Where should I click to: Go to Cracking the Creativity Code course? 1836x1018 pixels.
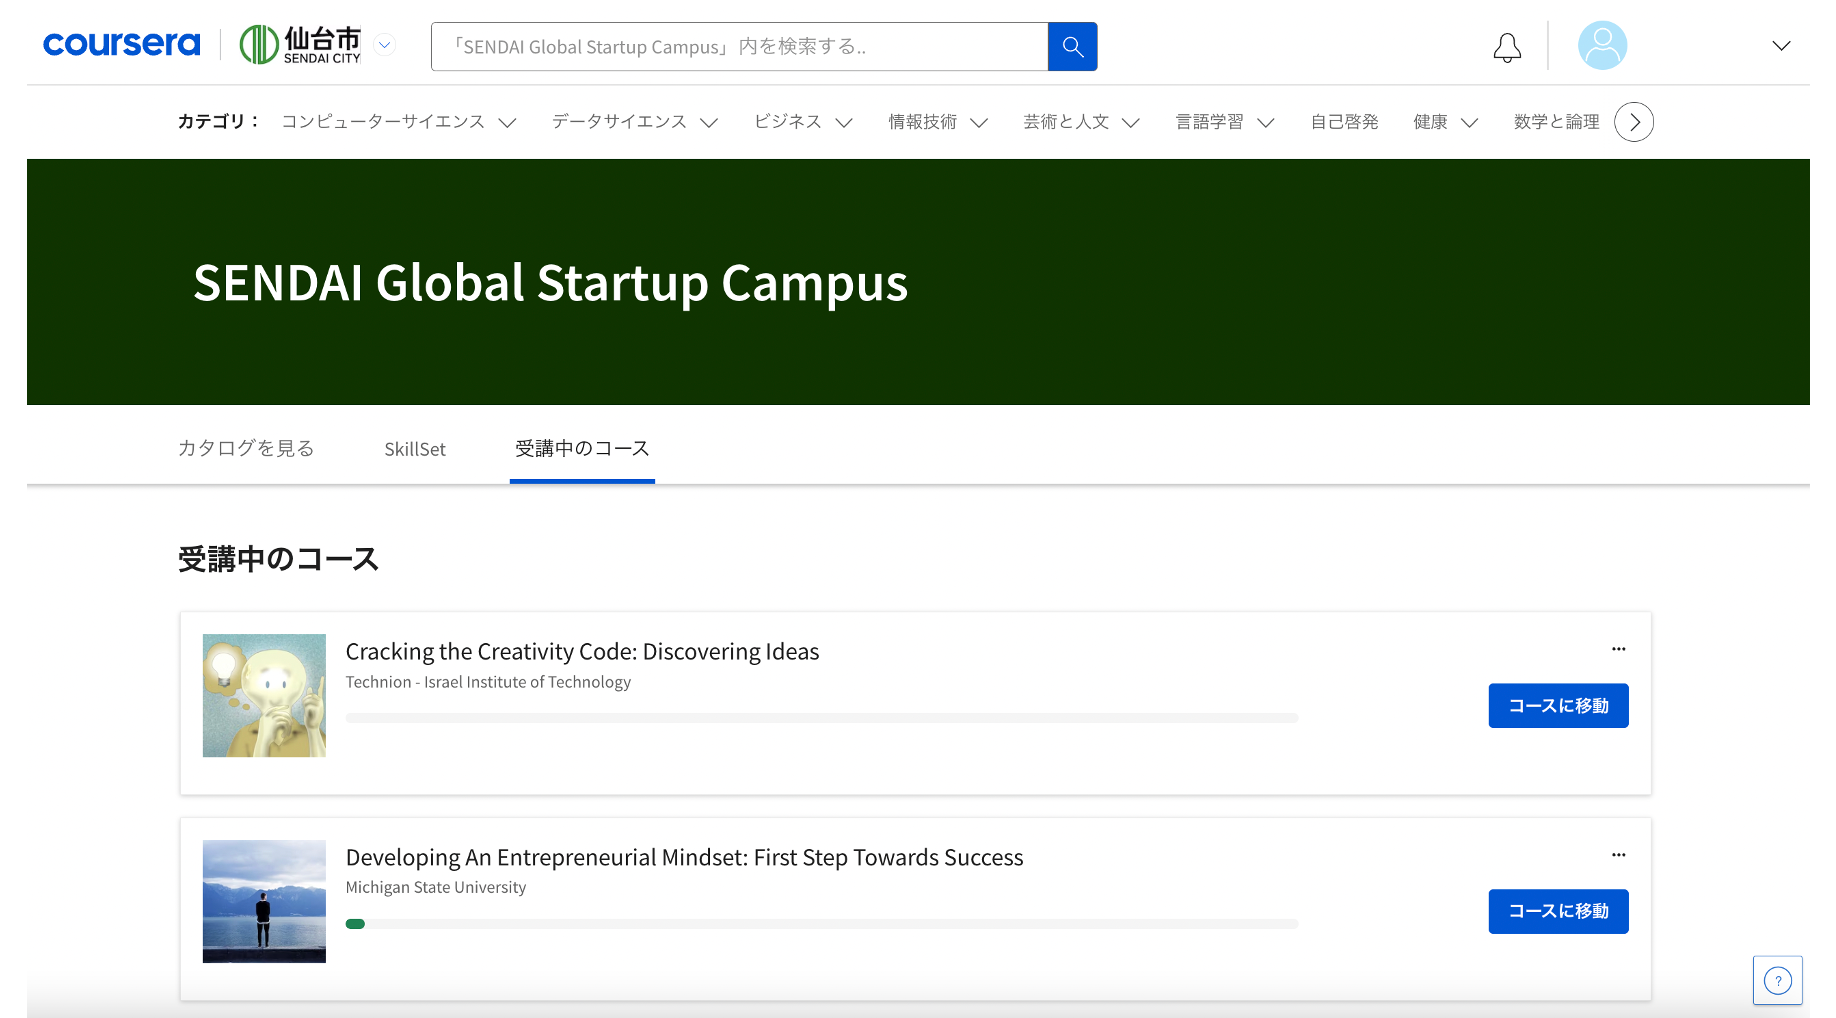(x=1558, y=706)
